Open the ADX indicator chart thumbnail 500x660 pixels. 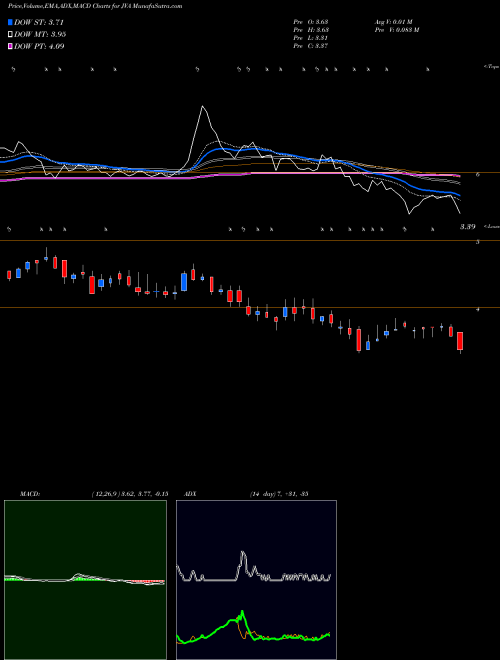pos(256,580)
